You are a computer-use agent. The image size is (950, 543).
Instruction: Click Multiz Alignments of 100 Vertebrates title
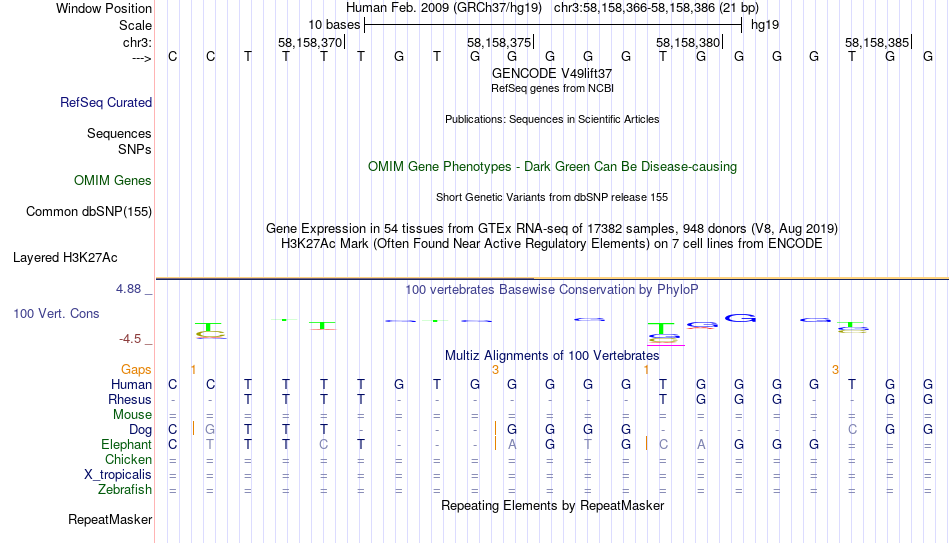tap(552, 356)
